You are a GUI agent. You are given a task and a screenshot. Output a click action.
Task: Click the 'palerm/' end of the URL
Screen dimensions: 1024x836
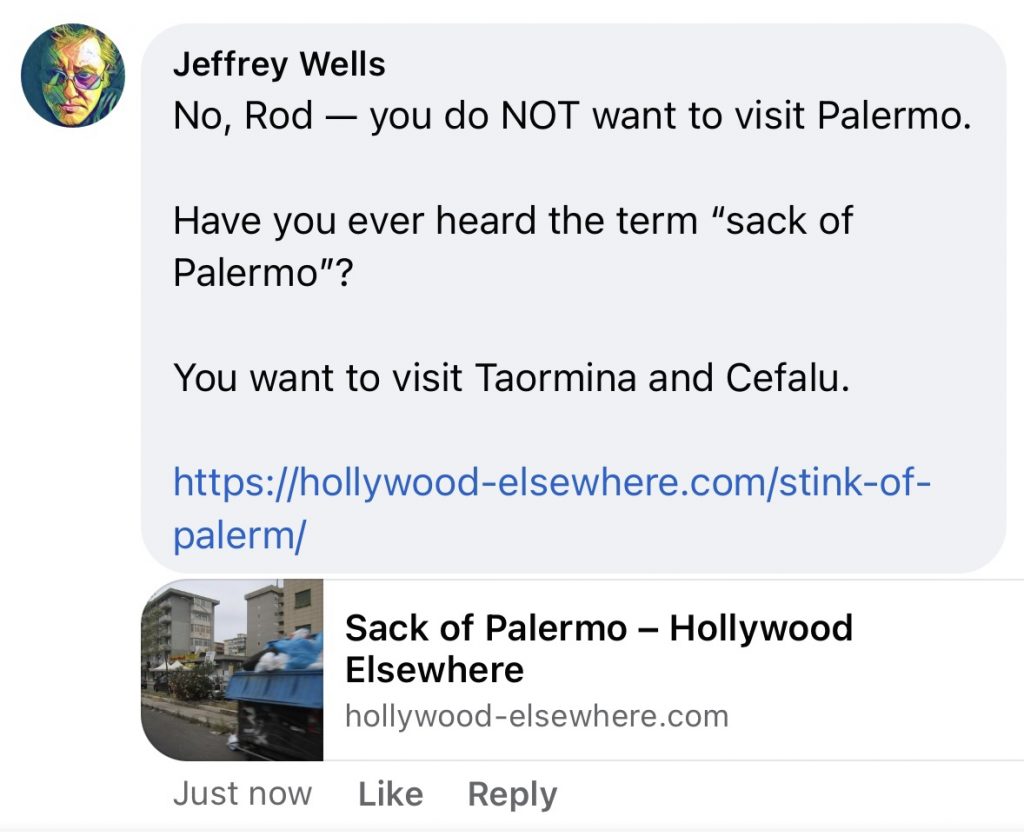click(238, 536)
